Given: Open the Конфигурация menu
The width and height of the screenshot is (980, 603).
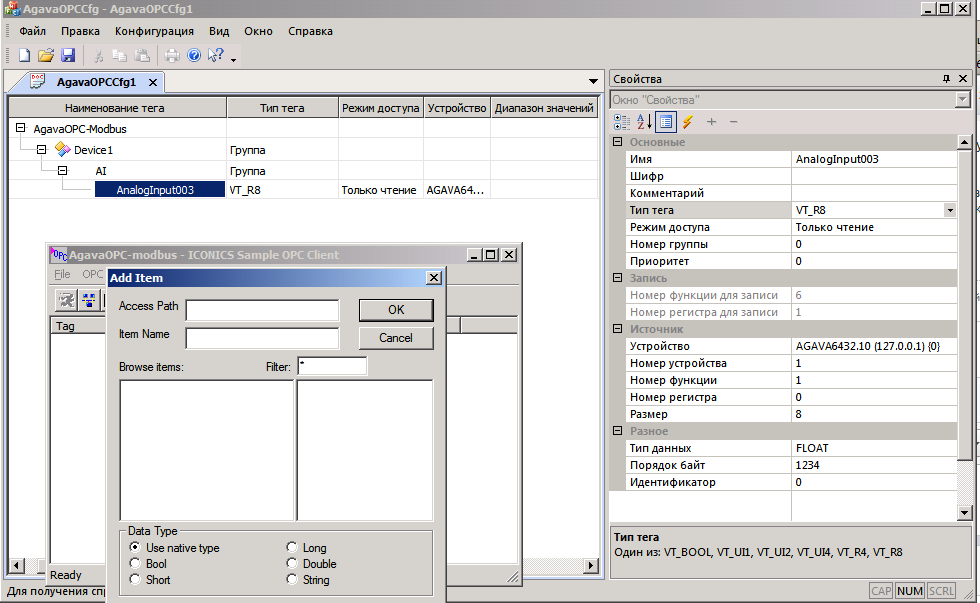Looking at the screenshot, I should tap(154, 31).
